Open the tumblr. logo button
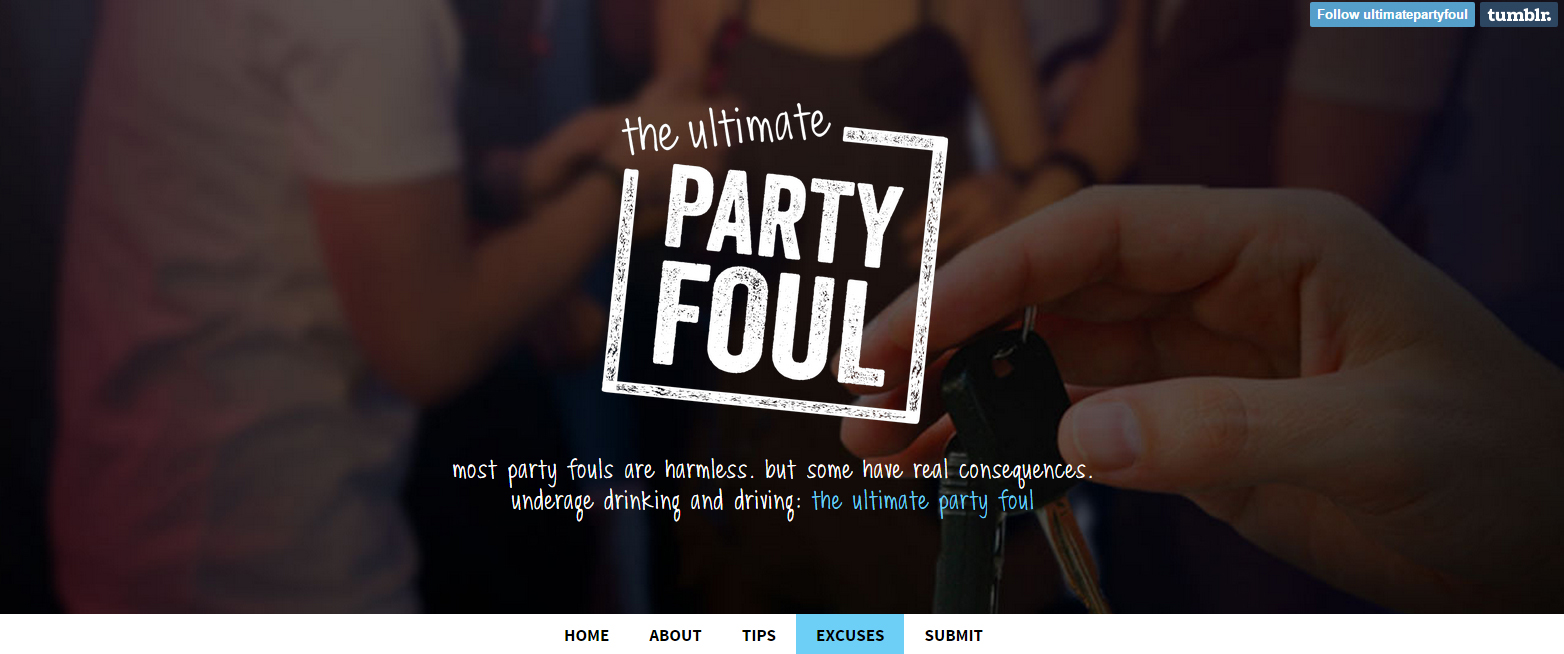This screenshot has width=1564, height=654. pyautogui.click(x=1519, y=14)
